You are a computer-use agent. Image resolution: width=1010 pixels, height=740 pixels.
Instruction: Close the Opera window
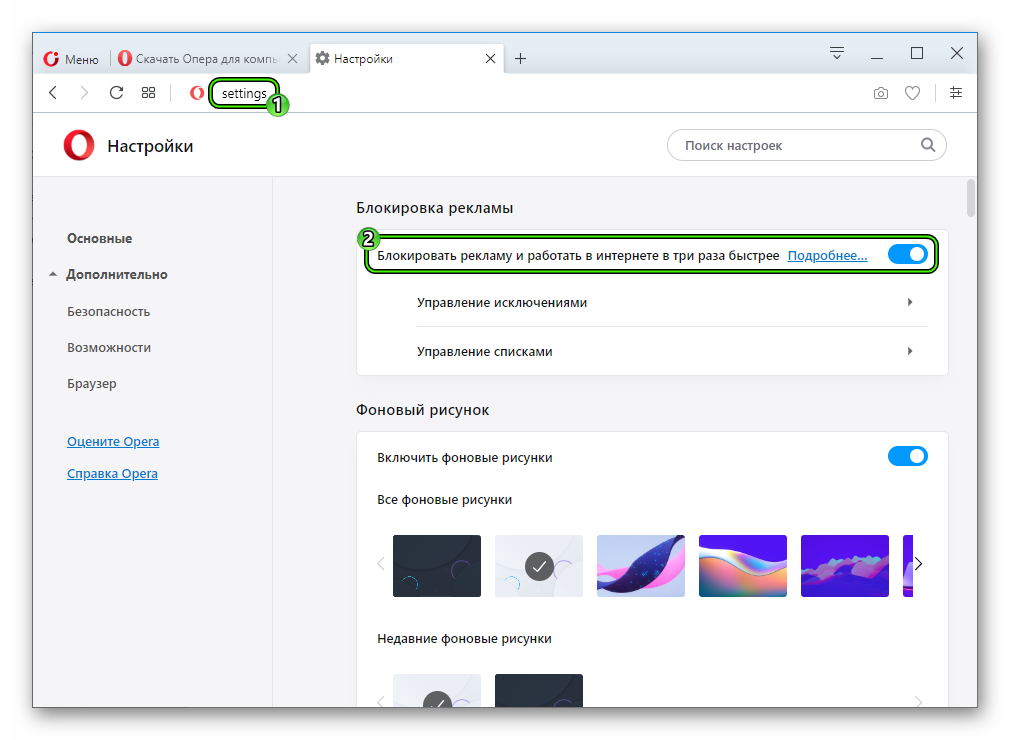(957, 53)
